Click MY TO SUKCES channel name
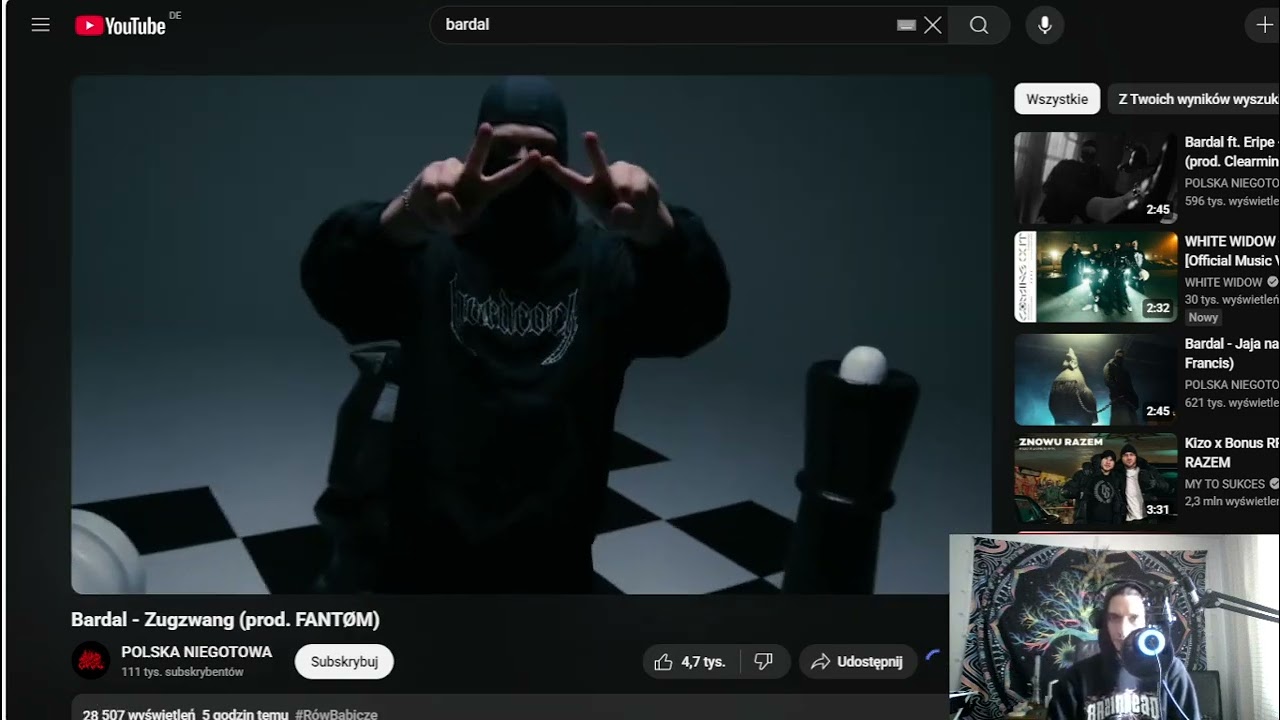1280x720 pixels. coord(1225,484)
